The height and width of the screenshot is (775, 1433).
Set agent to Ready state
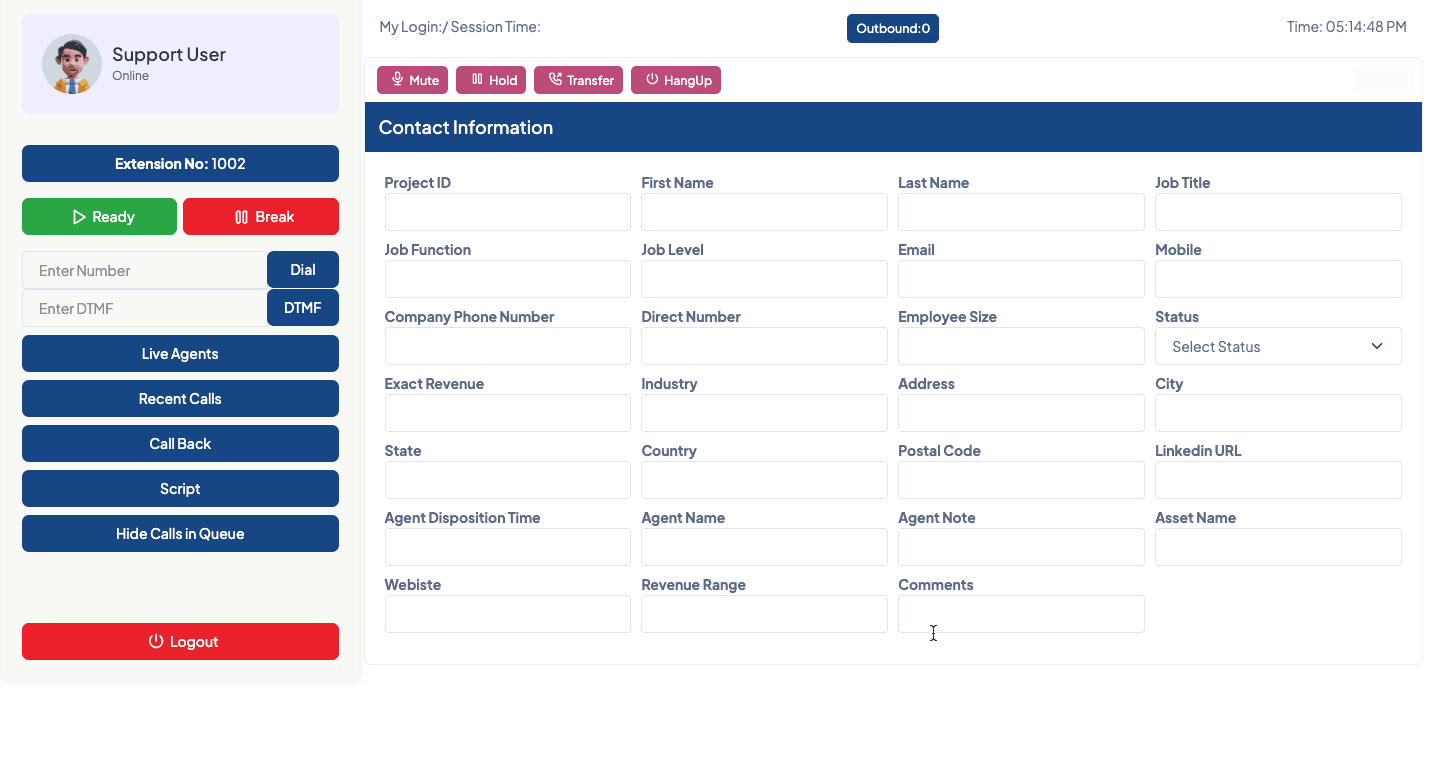[x=99, y=217]
